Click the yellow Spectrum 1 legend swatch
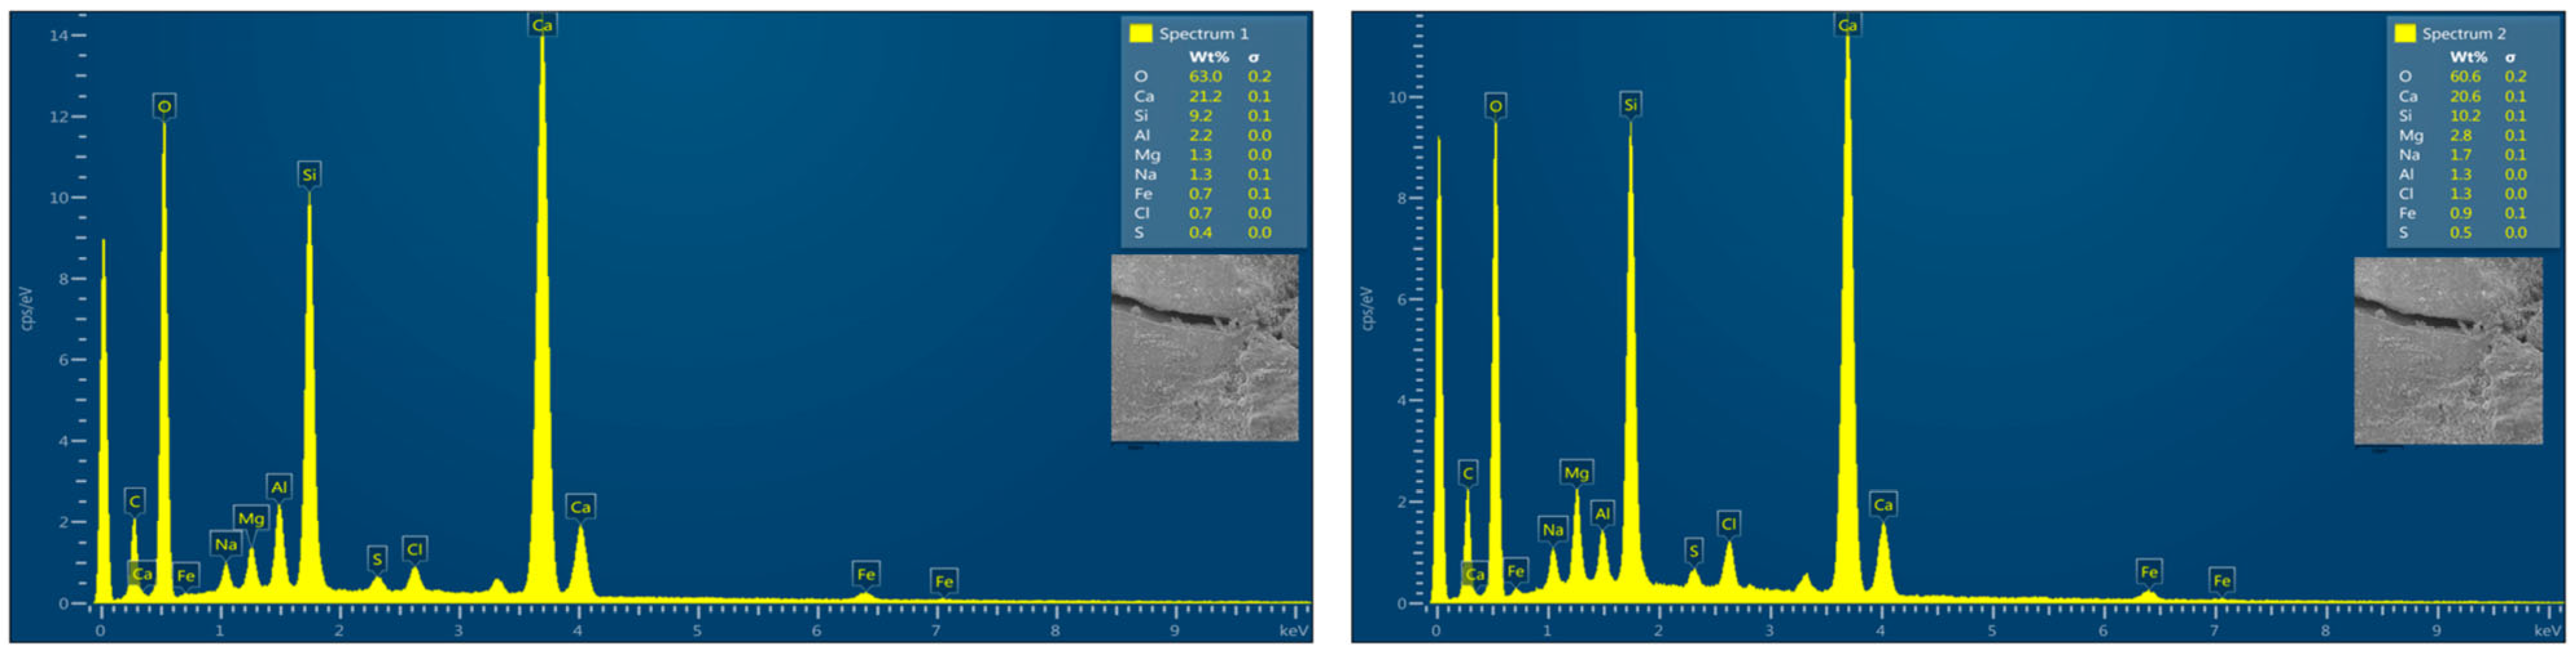Image resolution: width=2576 pixels, height=655 pixels. tap(1140, 34)
